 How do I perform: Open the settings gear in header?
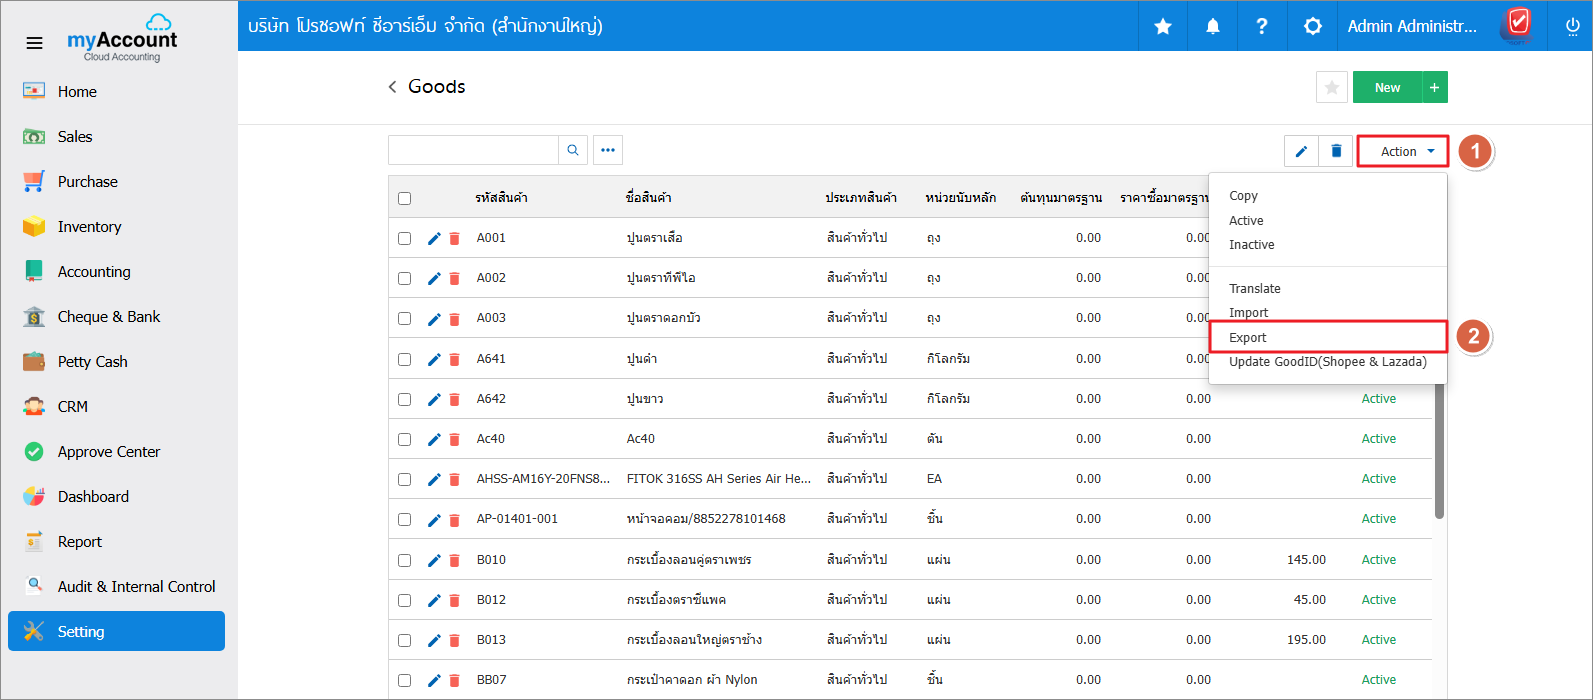point(1312,26)
